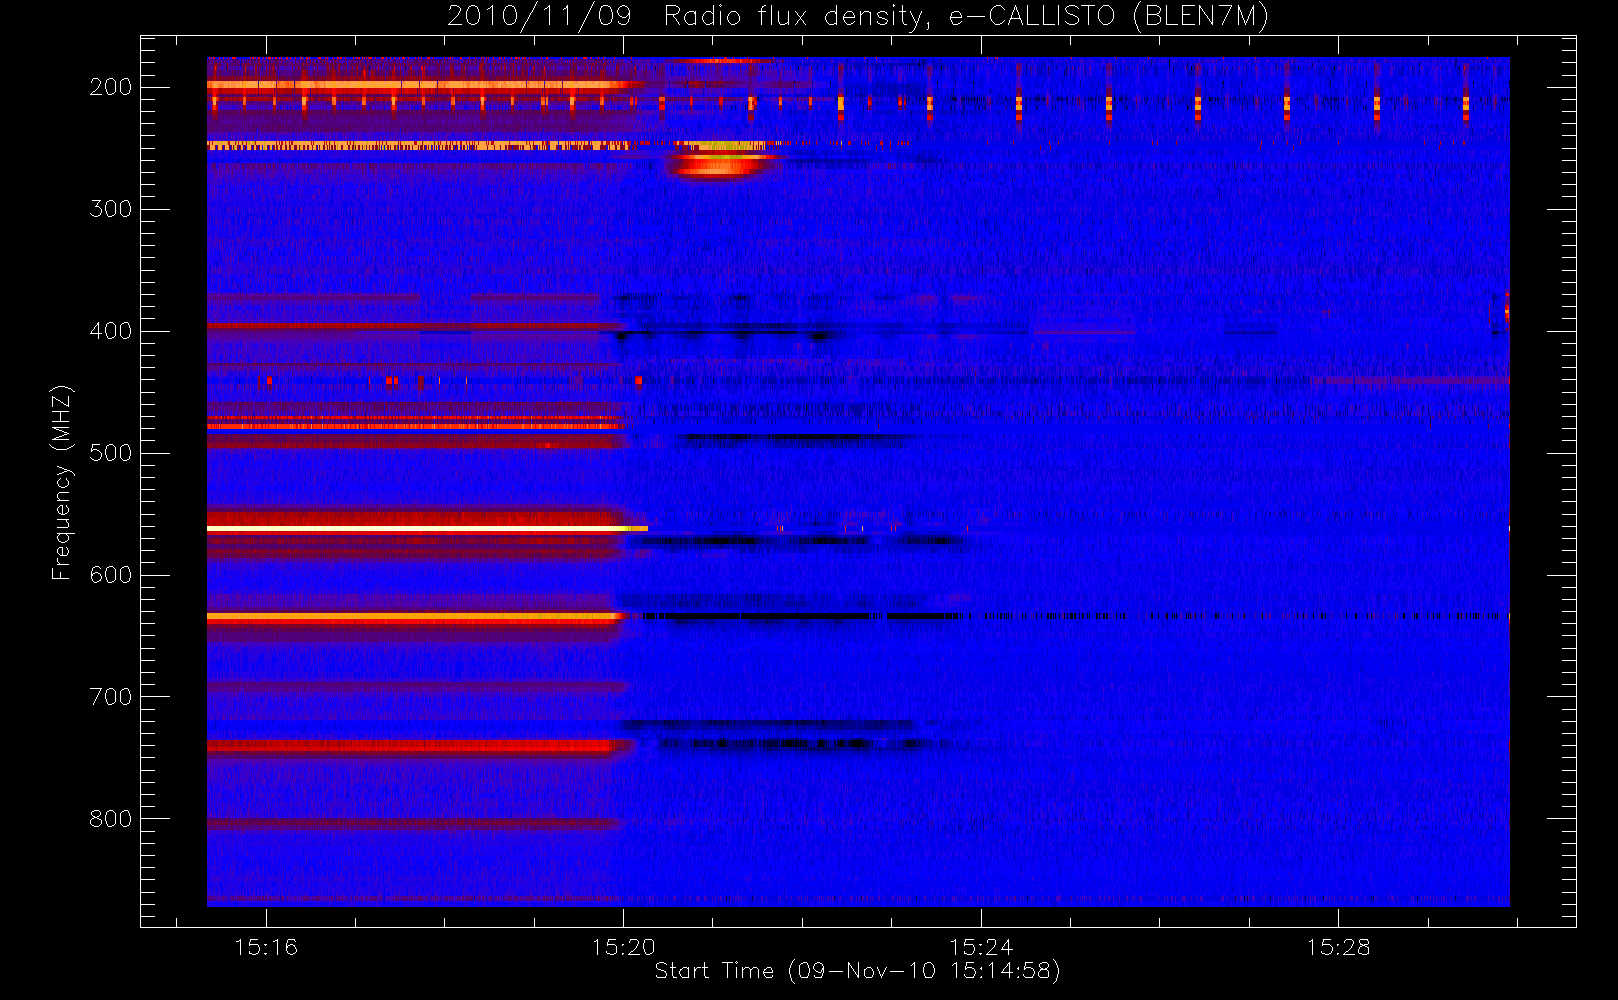This screenshot has height=1000, width=1618.
Task: Click the 800 frequency tick label
Action: click(110, 819)
